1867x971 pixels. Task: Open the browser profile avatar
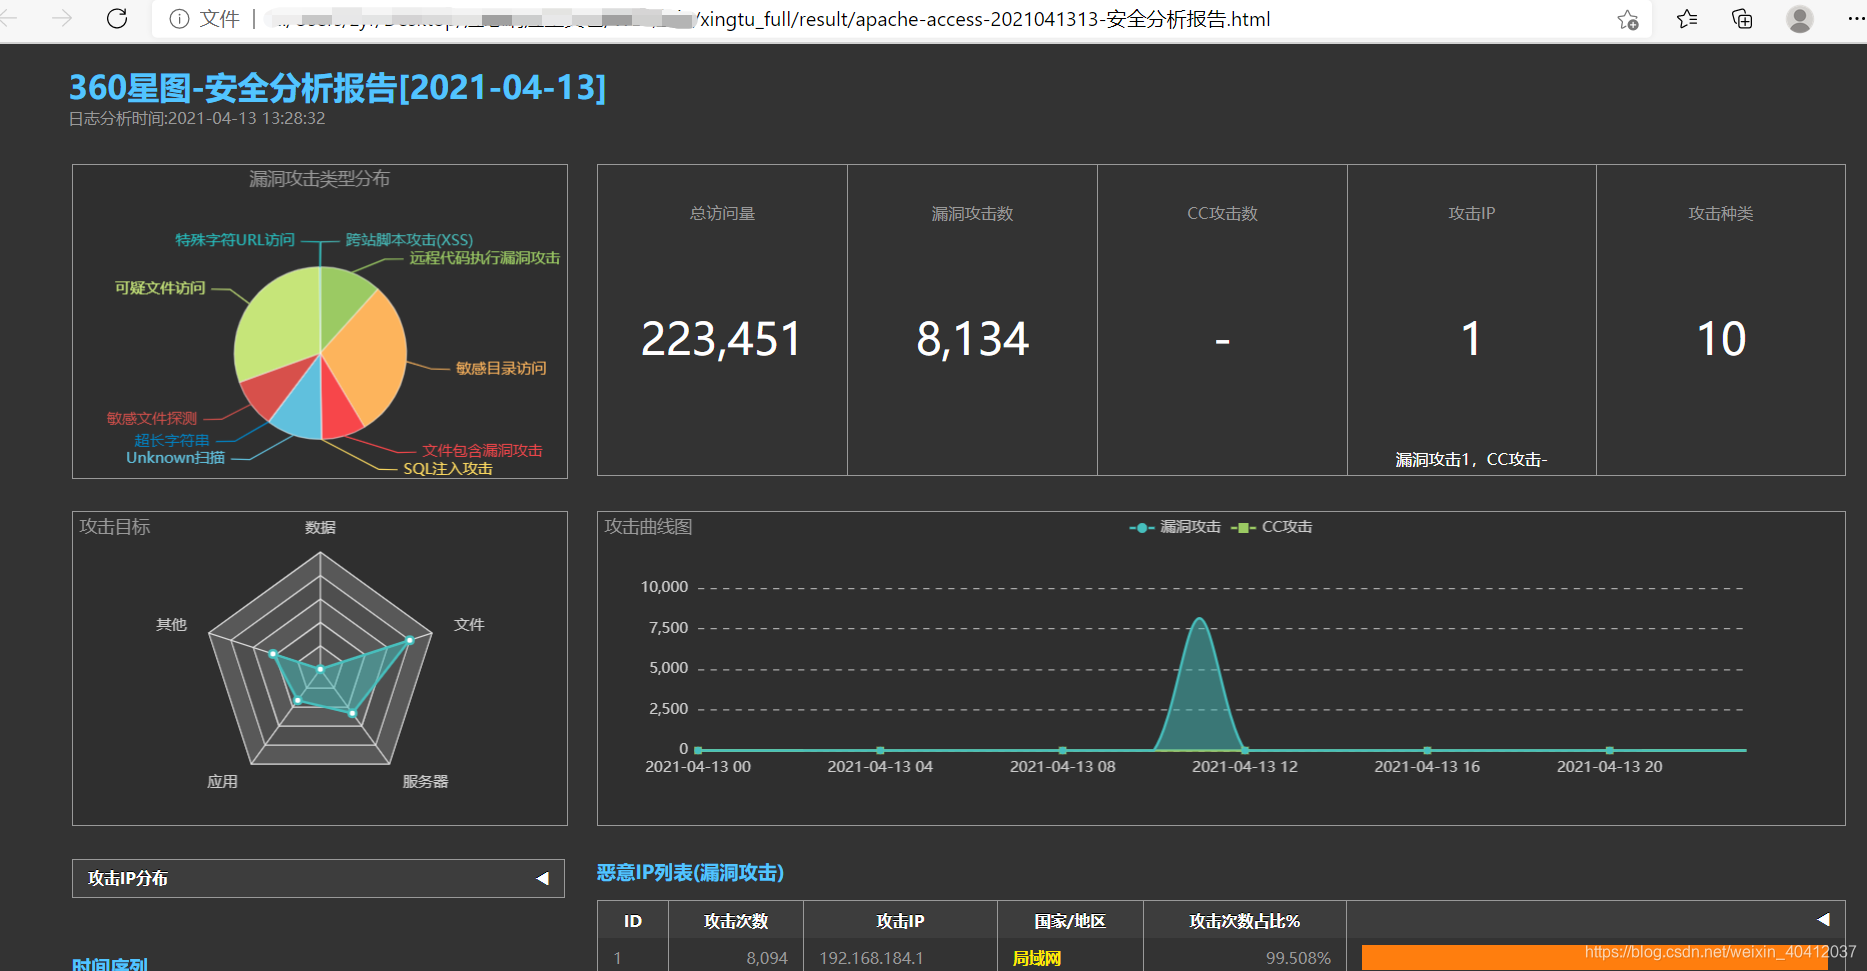point(1799,19)
